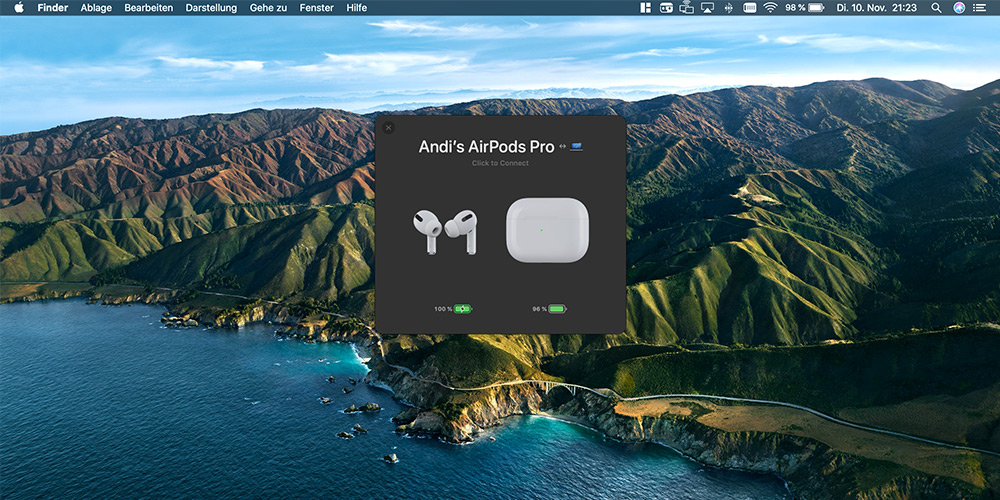Viewport: 1000px width, 500px height.
Task: Click the window-tiling grid menu bar icon
Action: (645, 8)
